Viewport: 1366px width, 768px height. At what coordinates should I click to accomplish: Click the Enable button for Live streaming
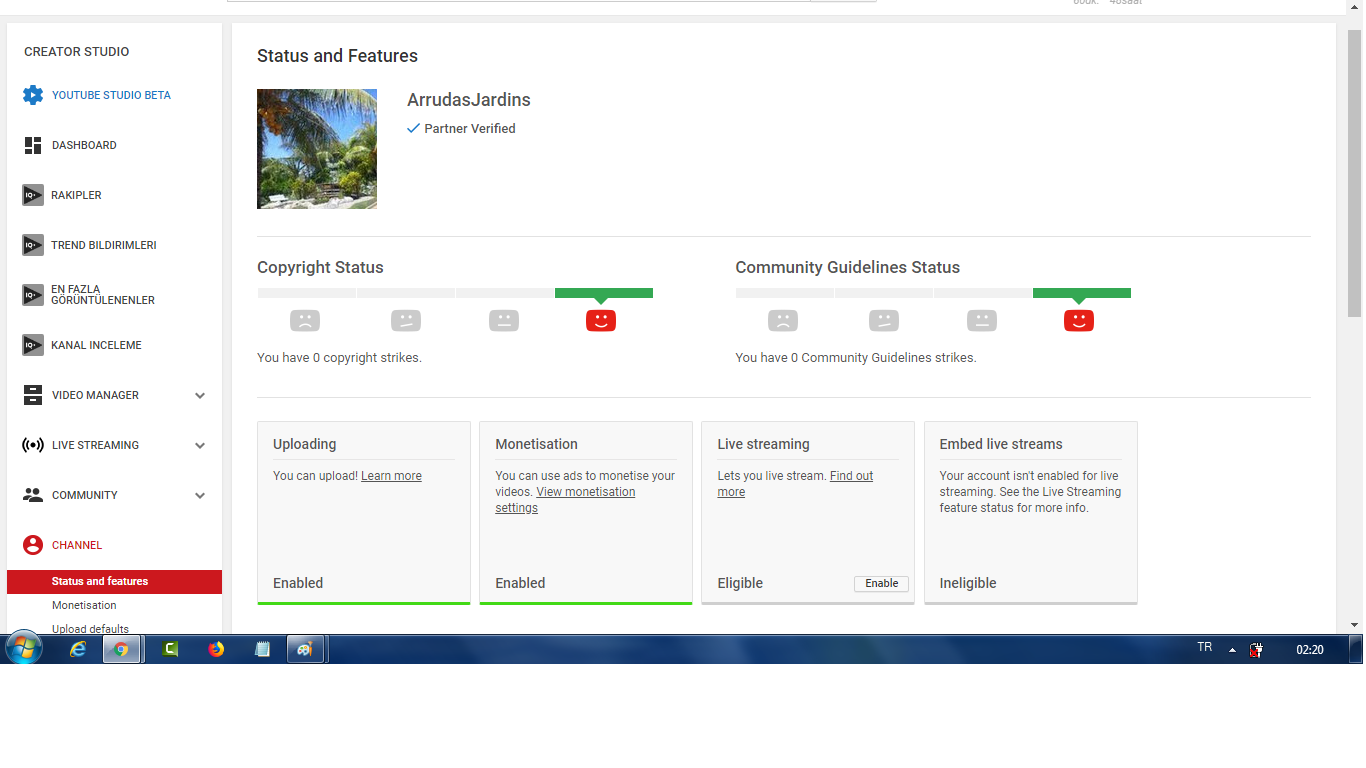[881, 583]
